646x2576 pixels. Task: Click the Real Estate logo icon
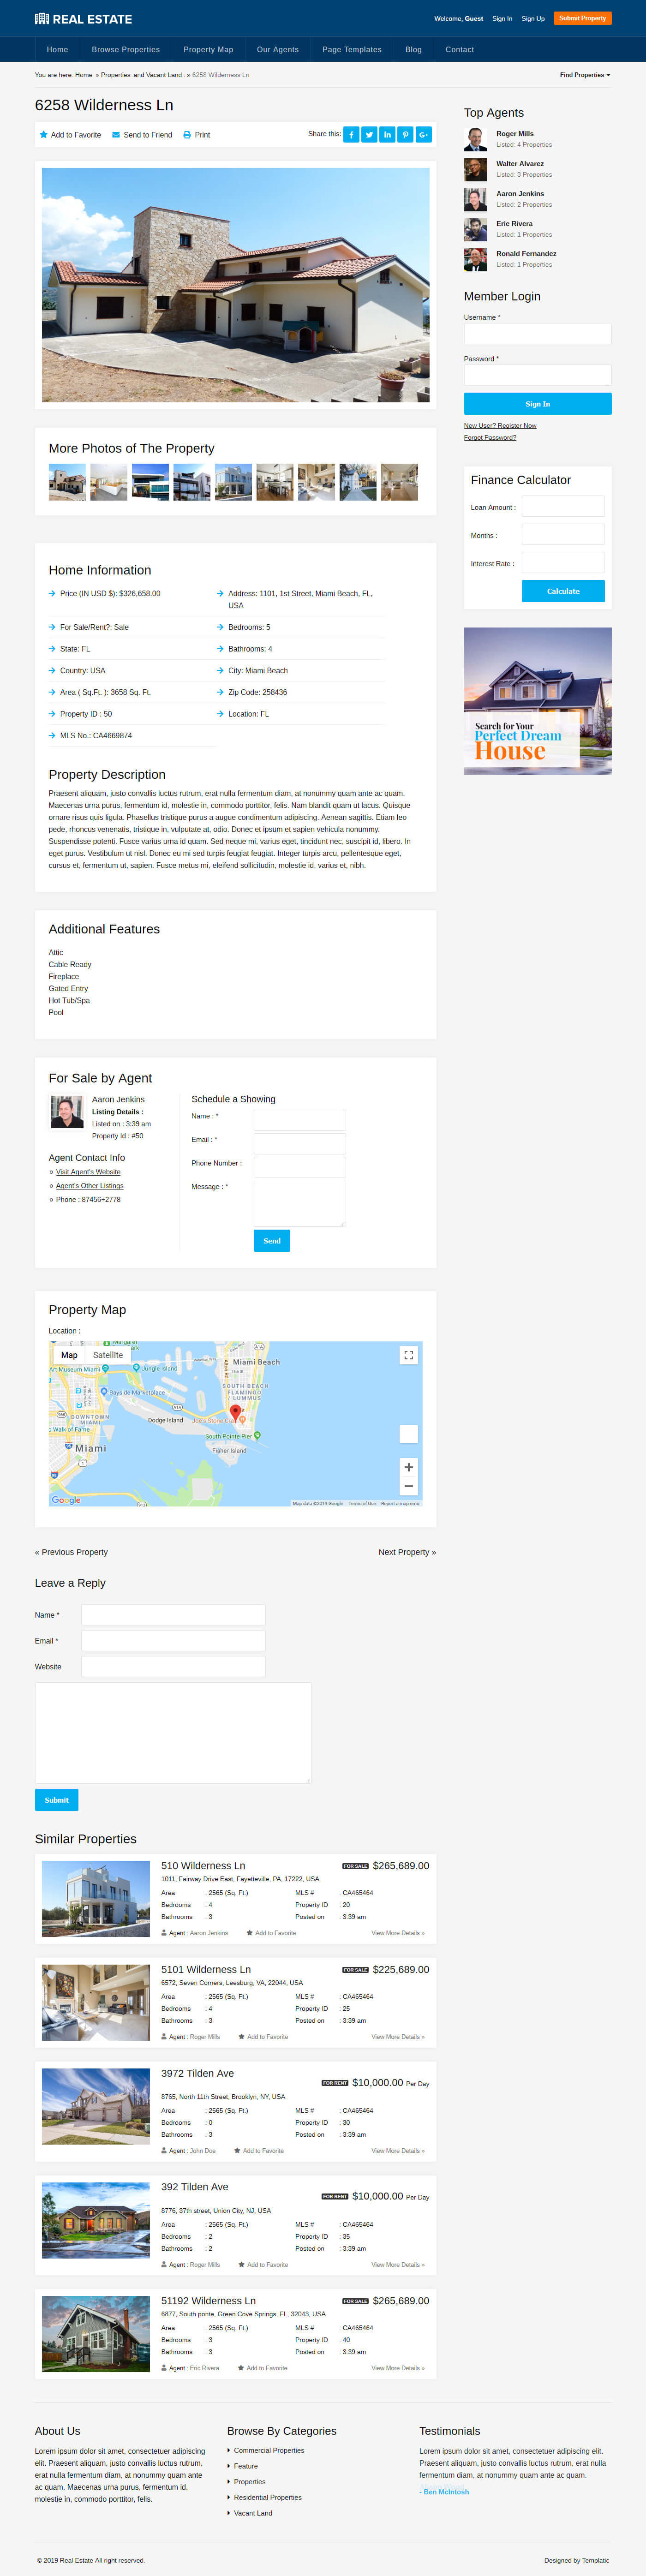(42, 18)
